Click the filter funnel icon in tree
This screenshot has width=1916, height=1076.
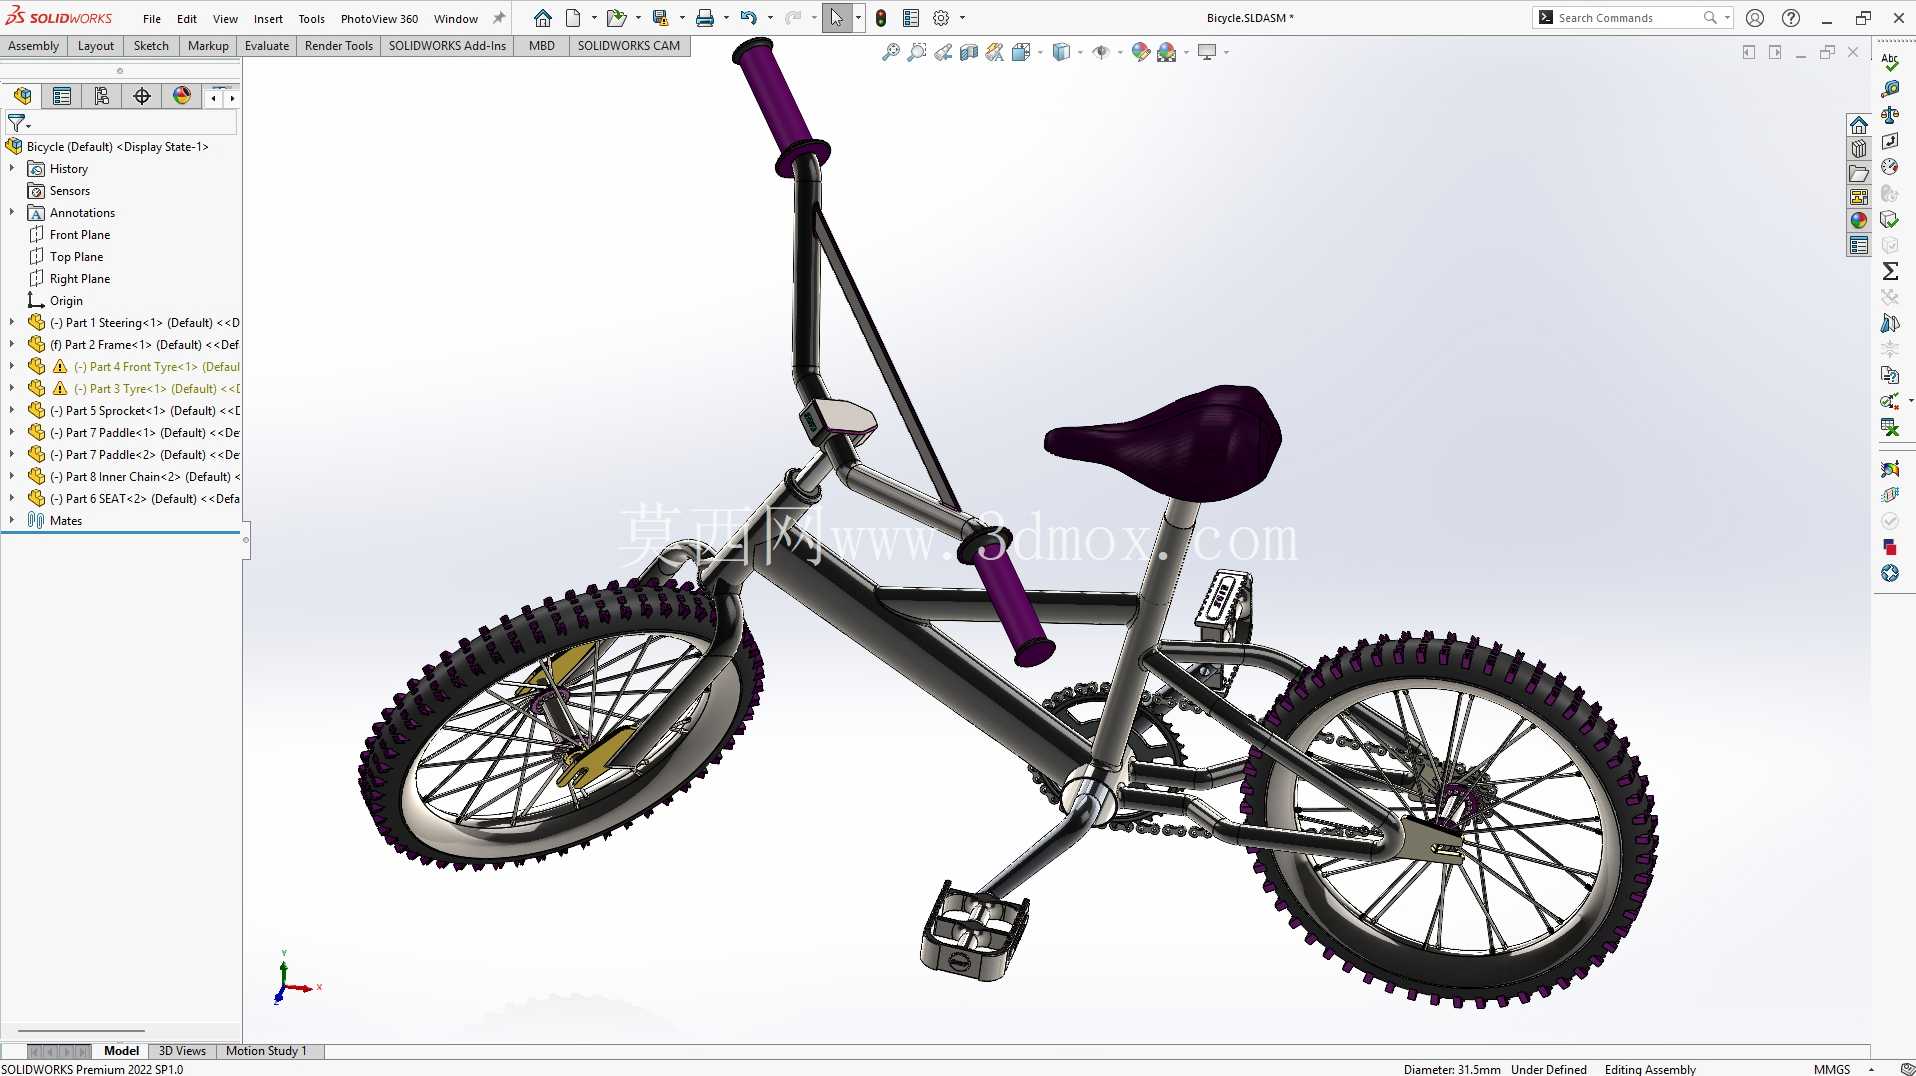[x=16, y=123]
